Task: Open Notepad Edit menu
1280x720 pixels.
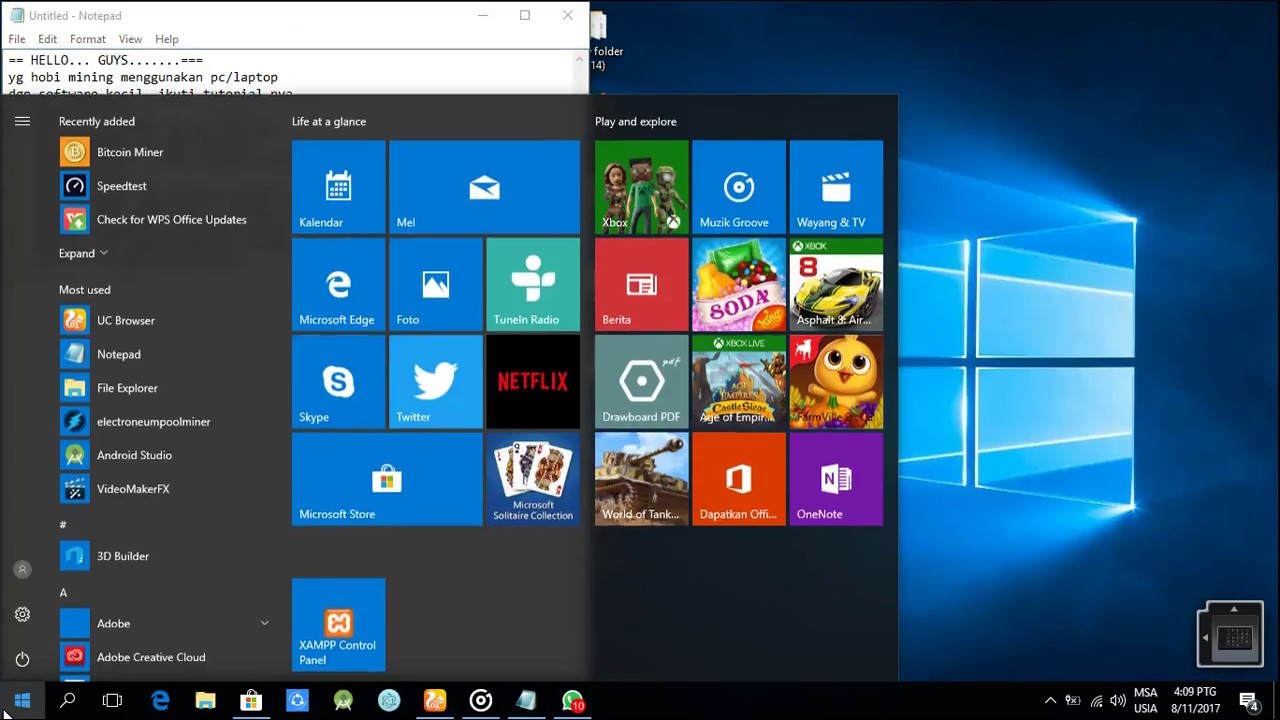Action: tap(47, 39)
